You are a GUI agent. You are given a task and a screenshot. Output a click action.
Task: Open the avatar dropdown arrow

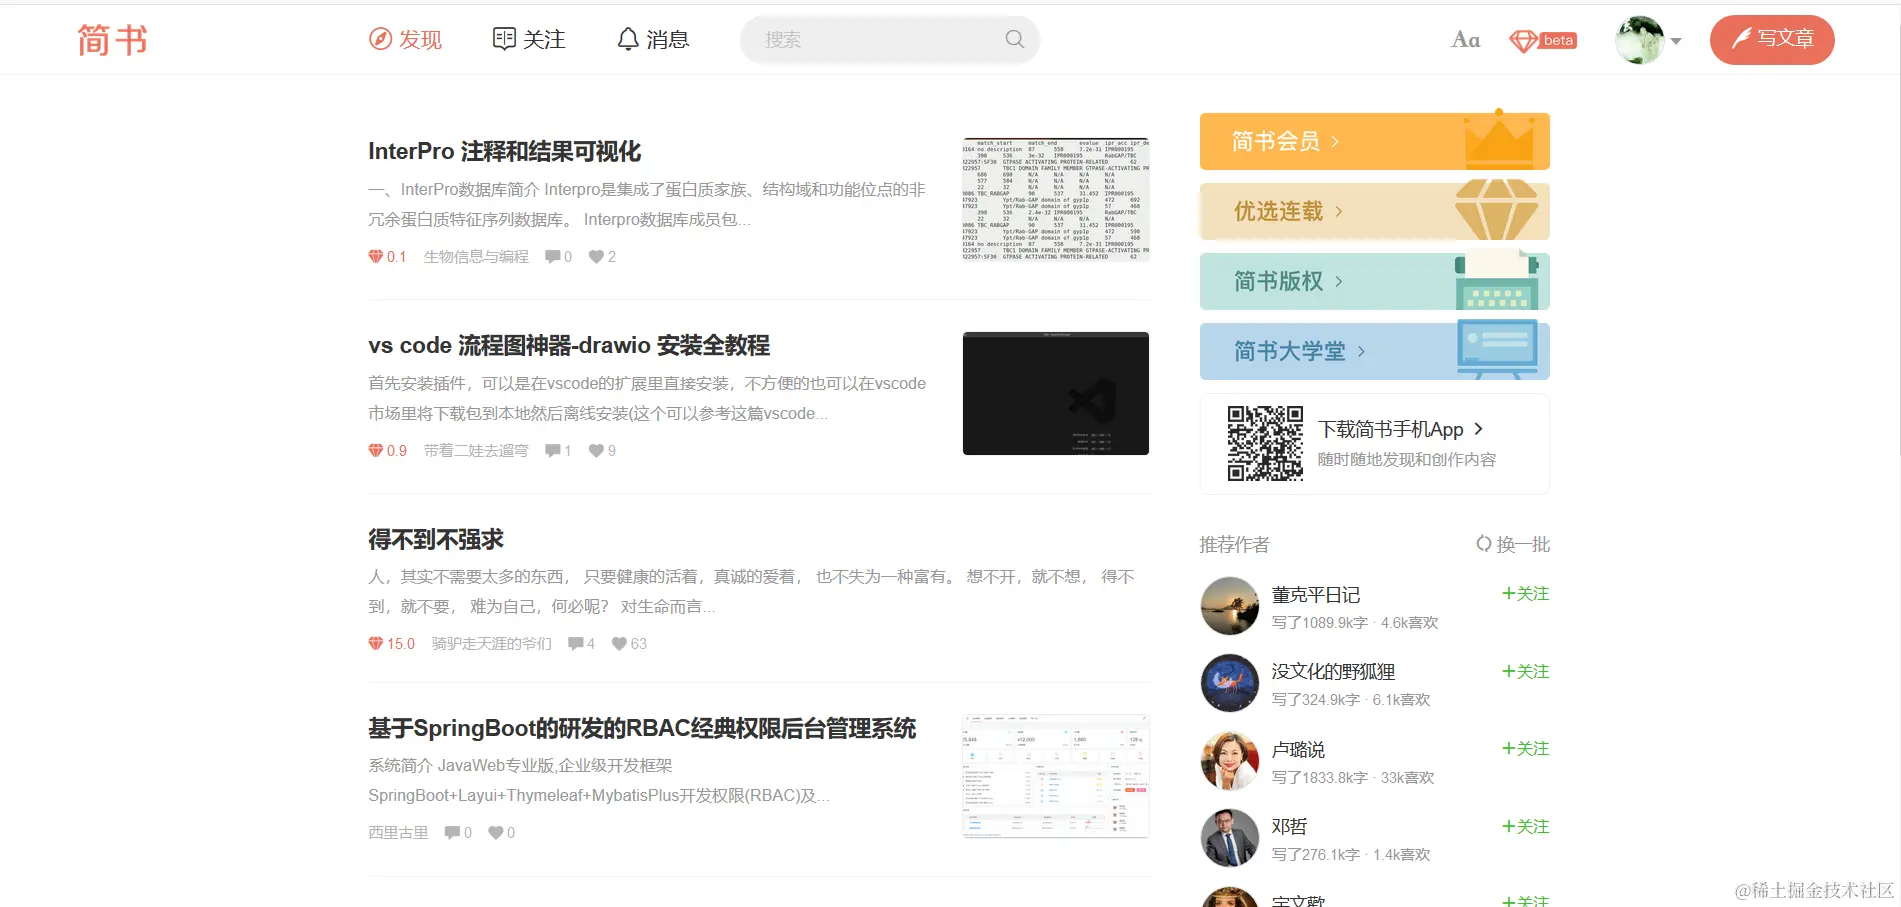pos(1678,40)
